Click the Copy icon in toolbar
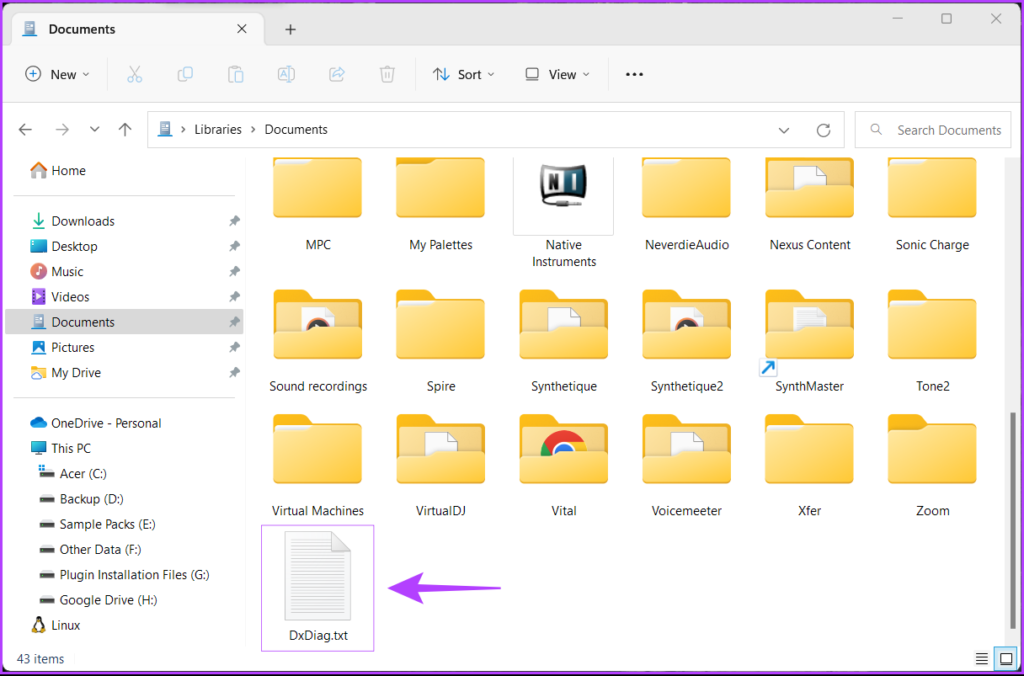The image size is (1024, 676). (185, 74)
